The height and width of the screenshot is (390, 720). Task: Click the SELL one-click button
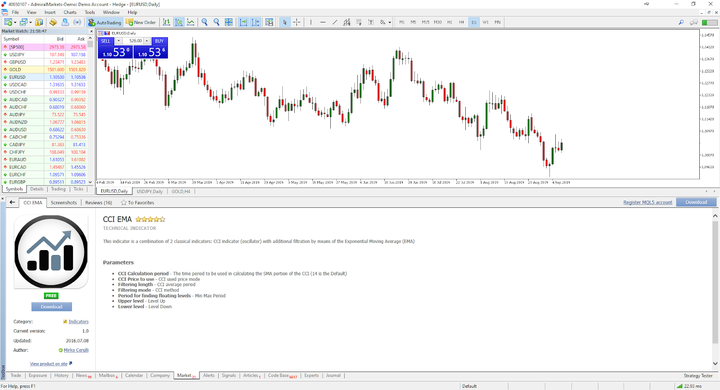[x=106, y=41]
